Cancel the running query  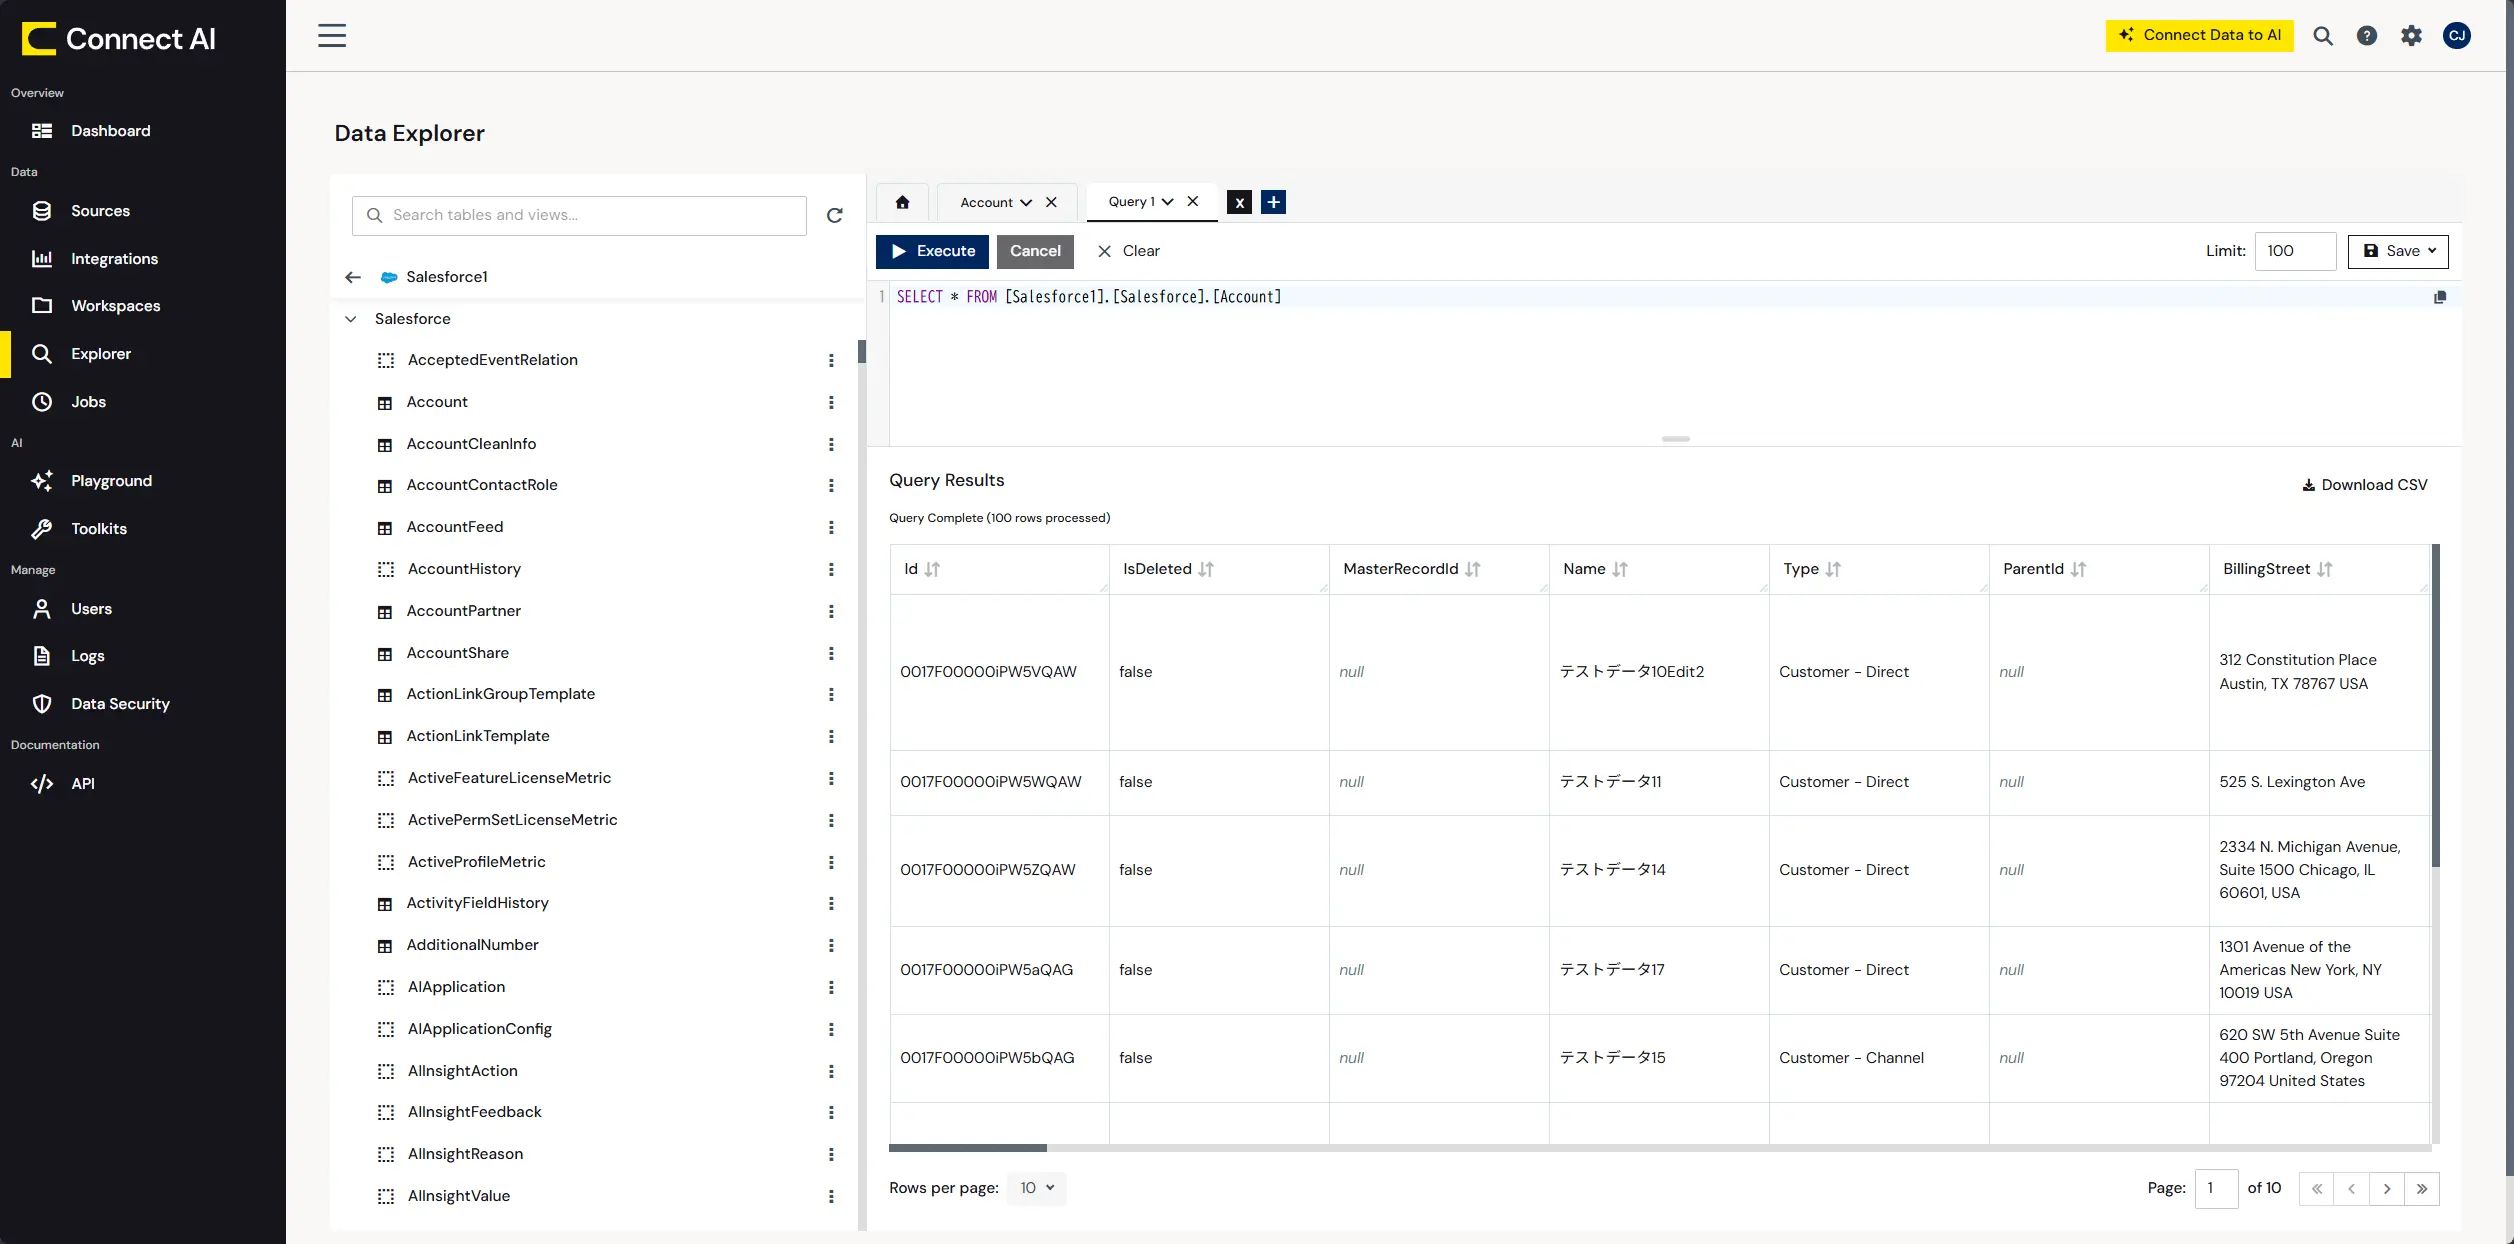1035,251
